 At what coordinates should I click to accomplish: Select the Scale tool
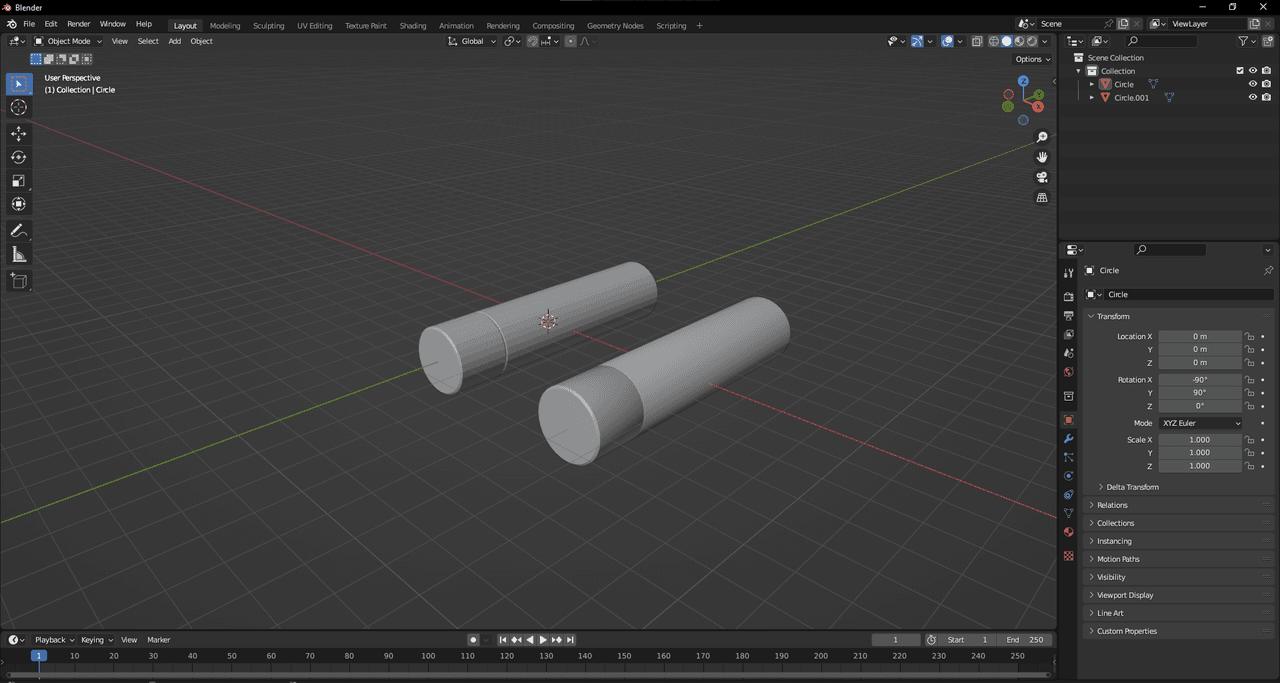[x=19, y=181]
